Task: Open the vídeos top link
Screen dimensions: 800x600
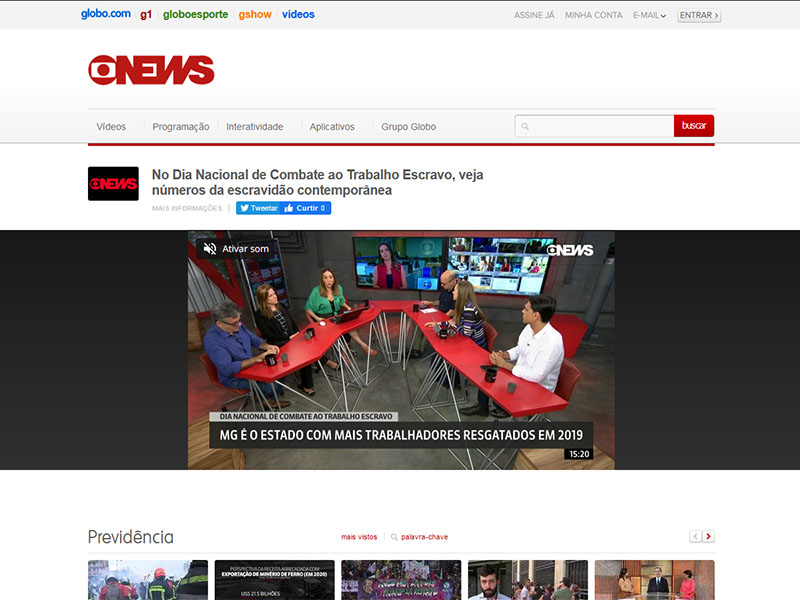Action: pos(298,15)
